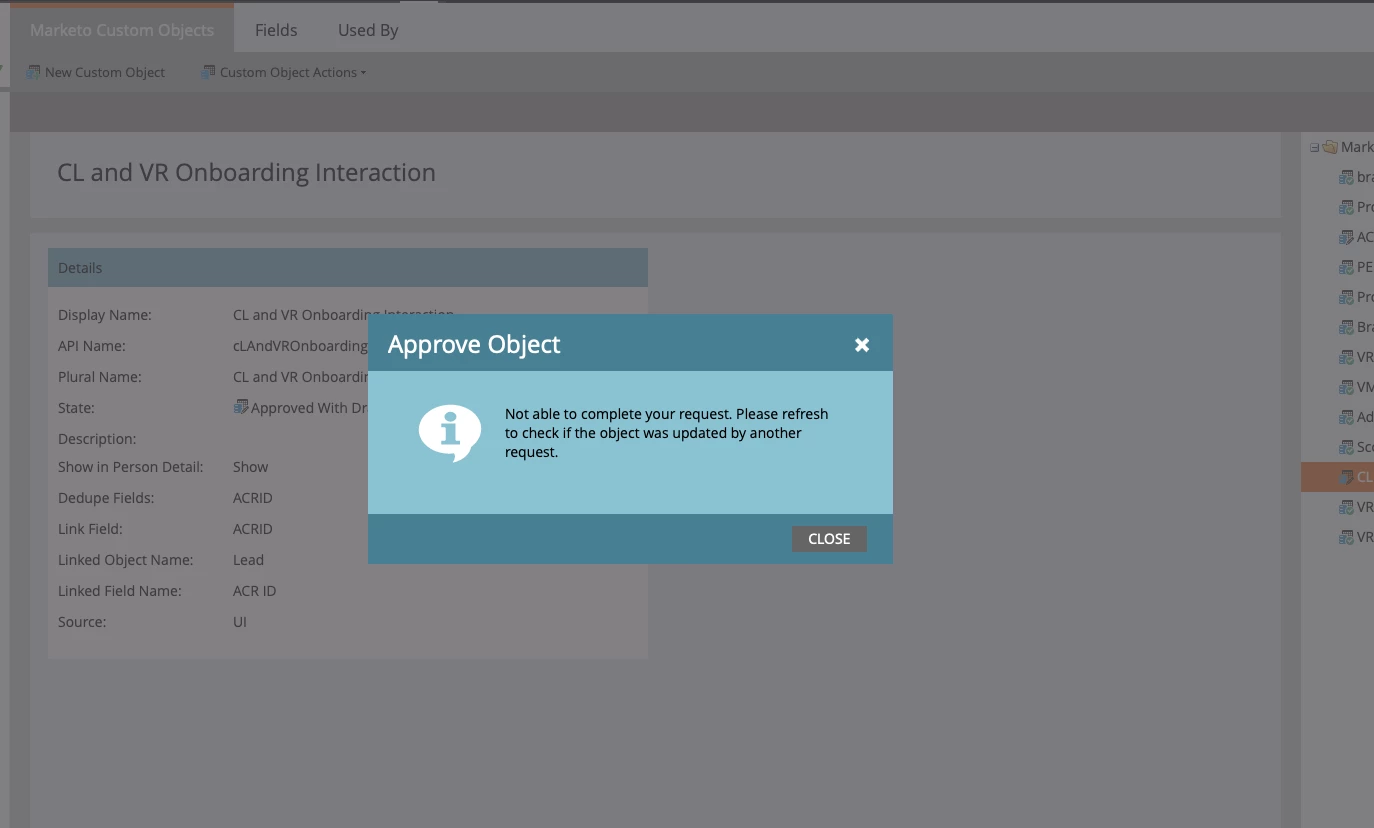The image size is (1374, 828).
Task: Click the ACRID value of Dedupe Fields
Action: [x=253, y=498]
